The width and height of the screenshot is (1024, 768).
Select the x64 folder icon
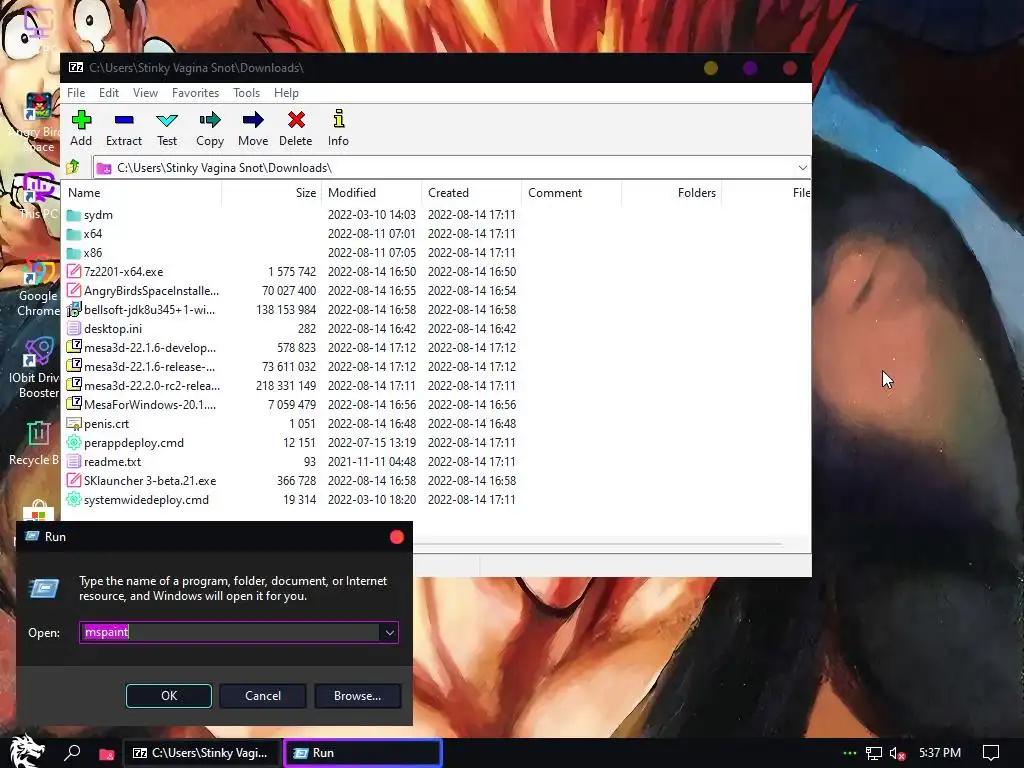pos(74,234)
